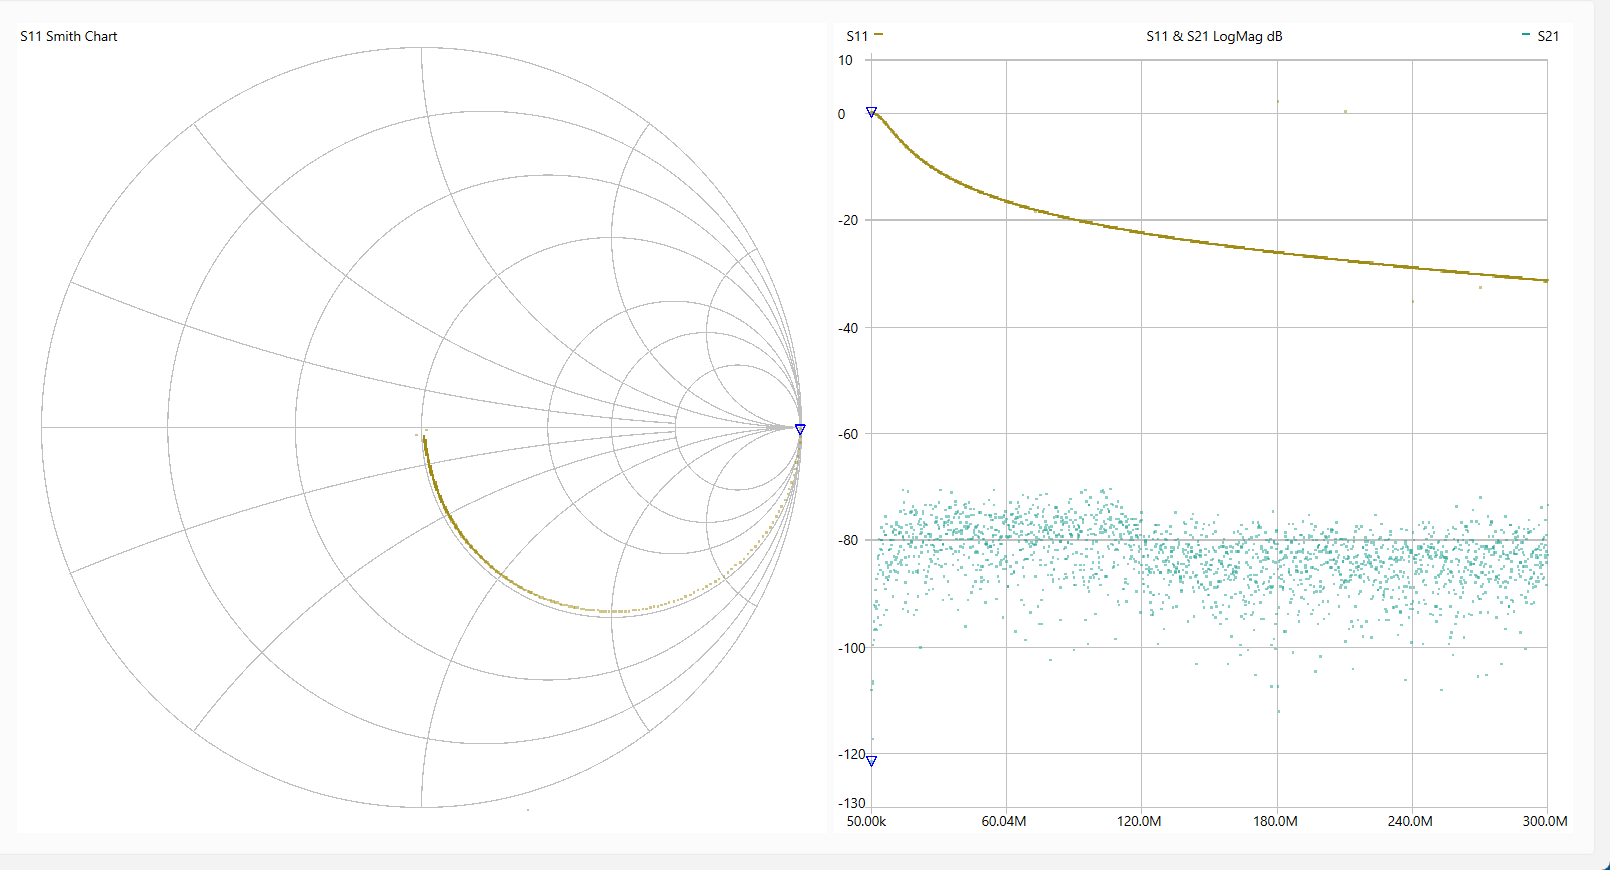This screenshot has height=870, width=1610.
Task: Click the S11 Smith Chart title
Action: coord(69,36)
